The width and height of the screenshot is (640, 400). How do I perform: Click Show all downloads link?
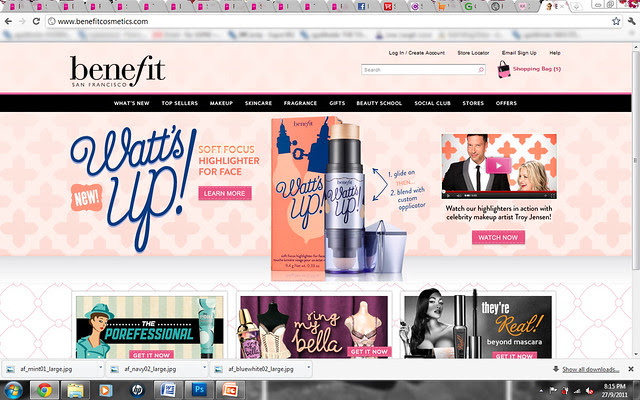[591, 369]
